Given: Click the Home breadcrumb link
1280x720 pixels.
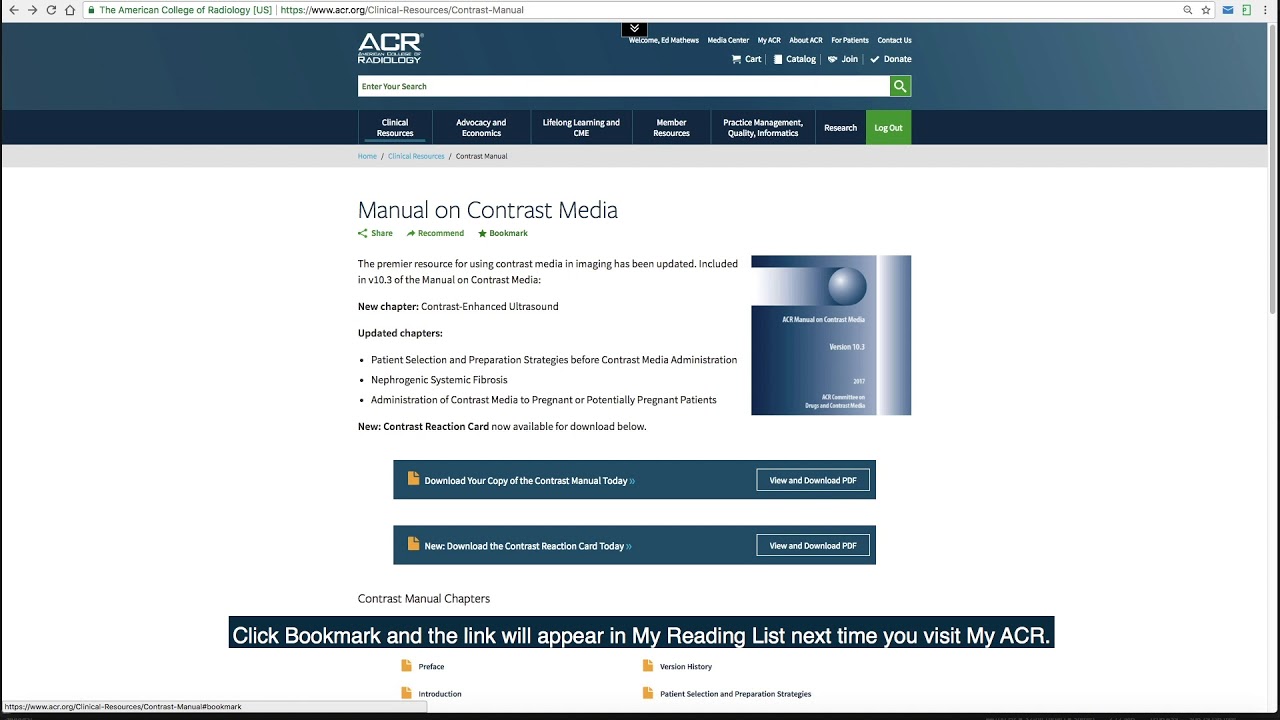Looking at the screenshot, I should pyautogui.click(x=367, y=156).
